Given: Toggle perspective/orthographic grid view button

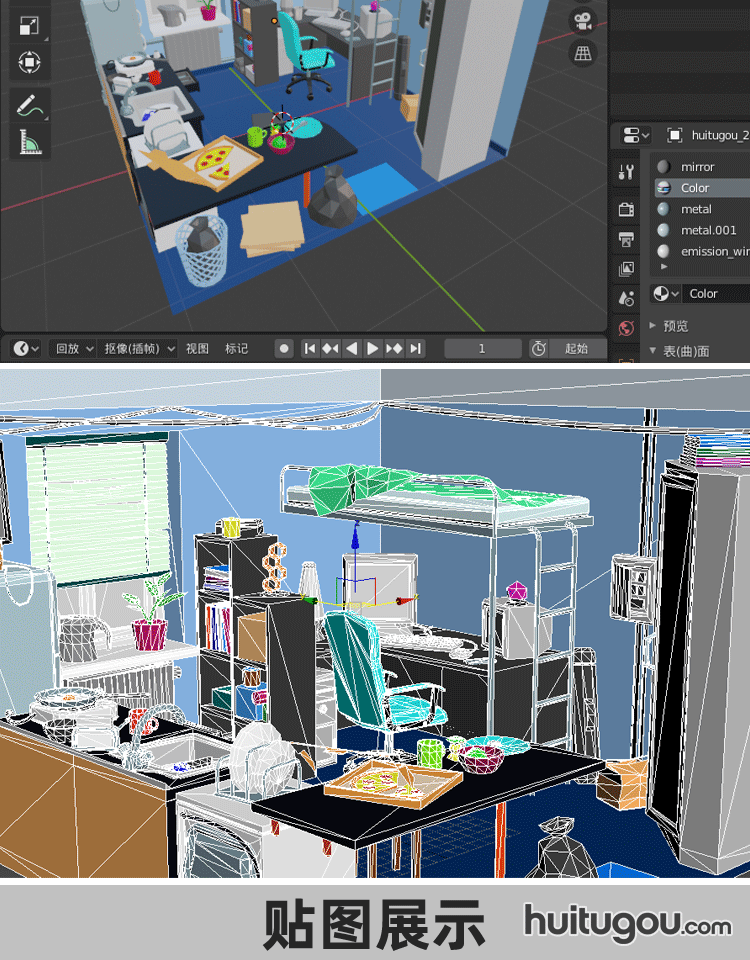Looking at the screenshot, I should tap(582, 53).
